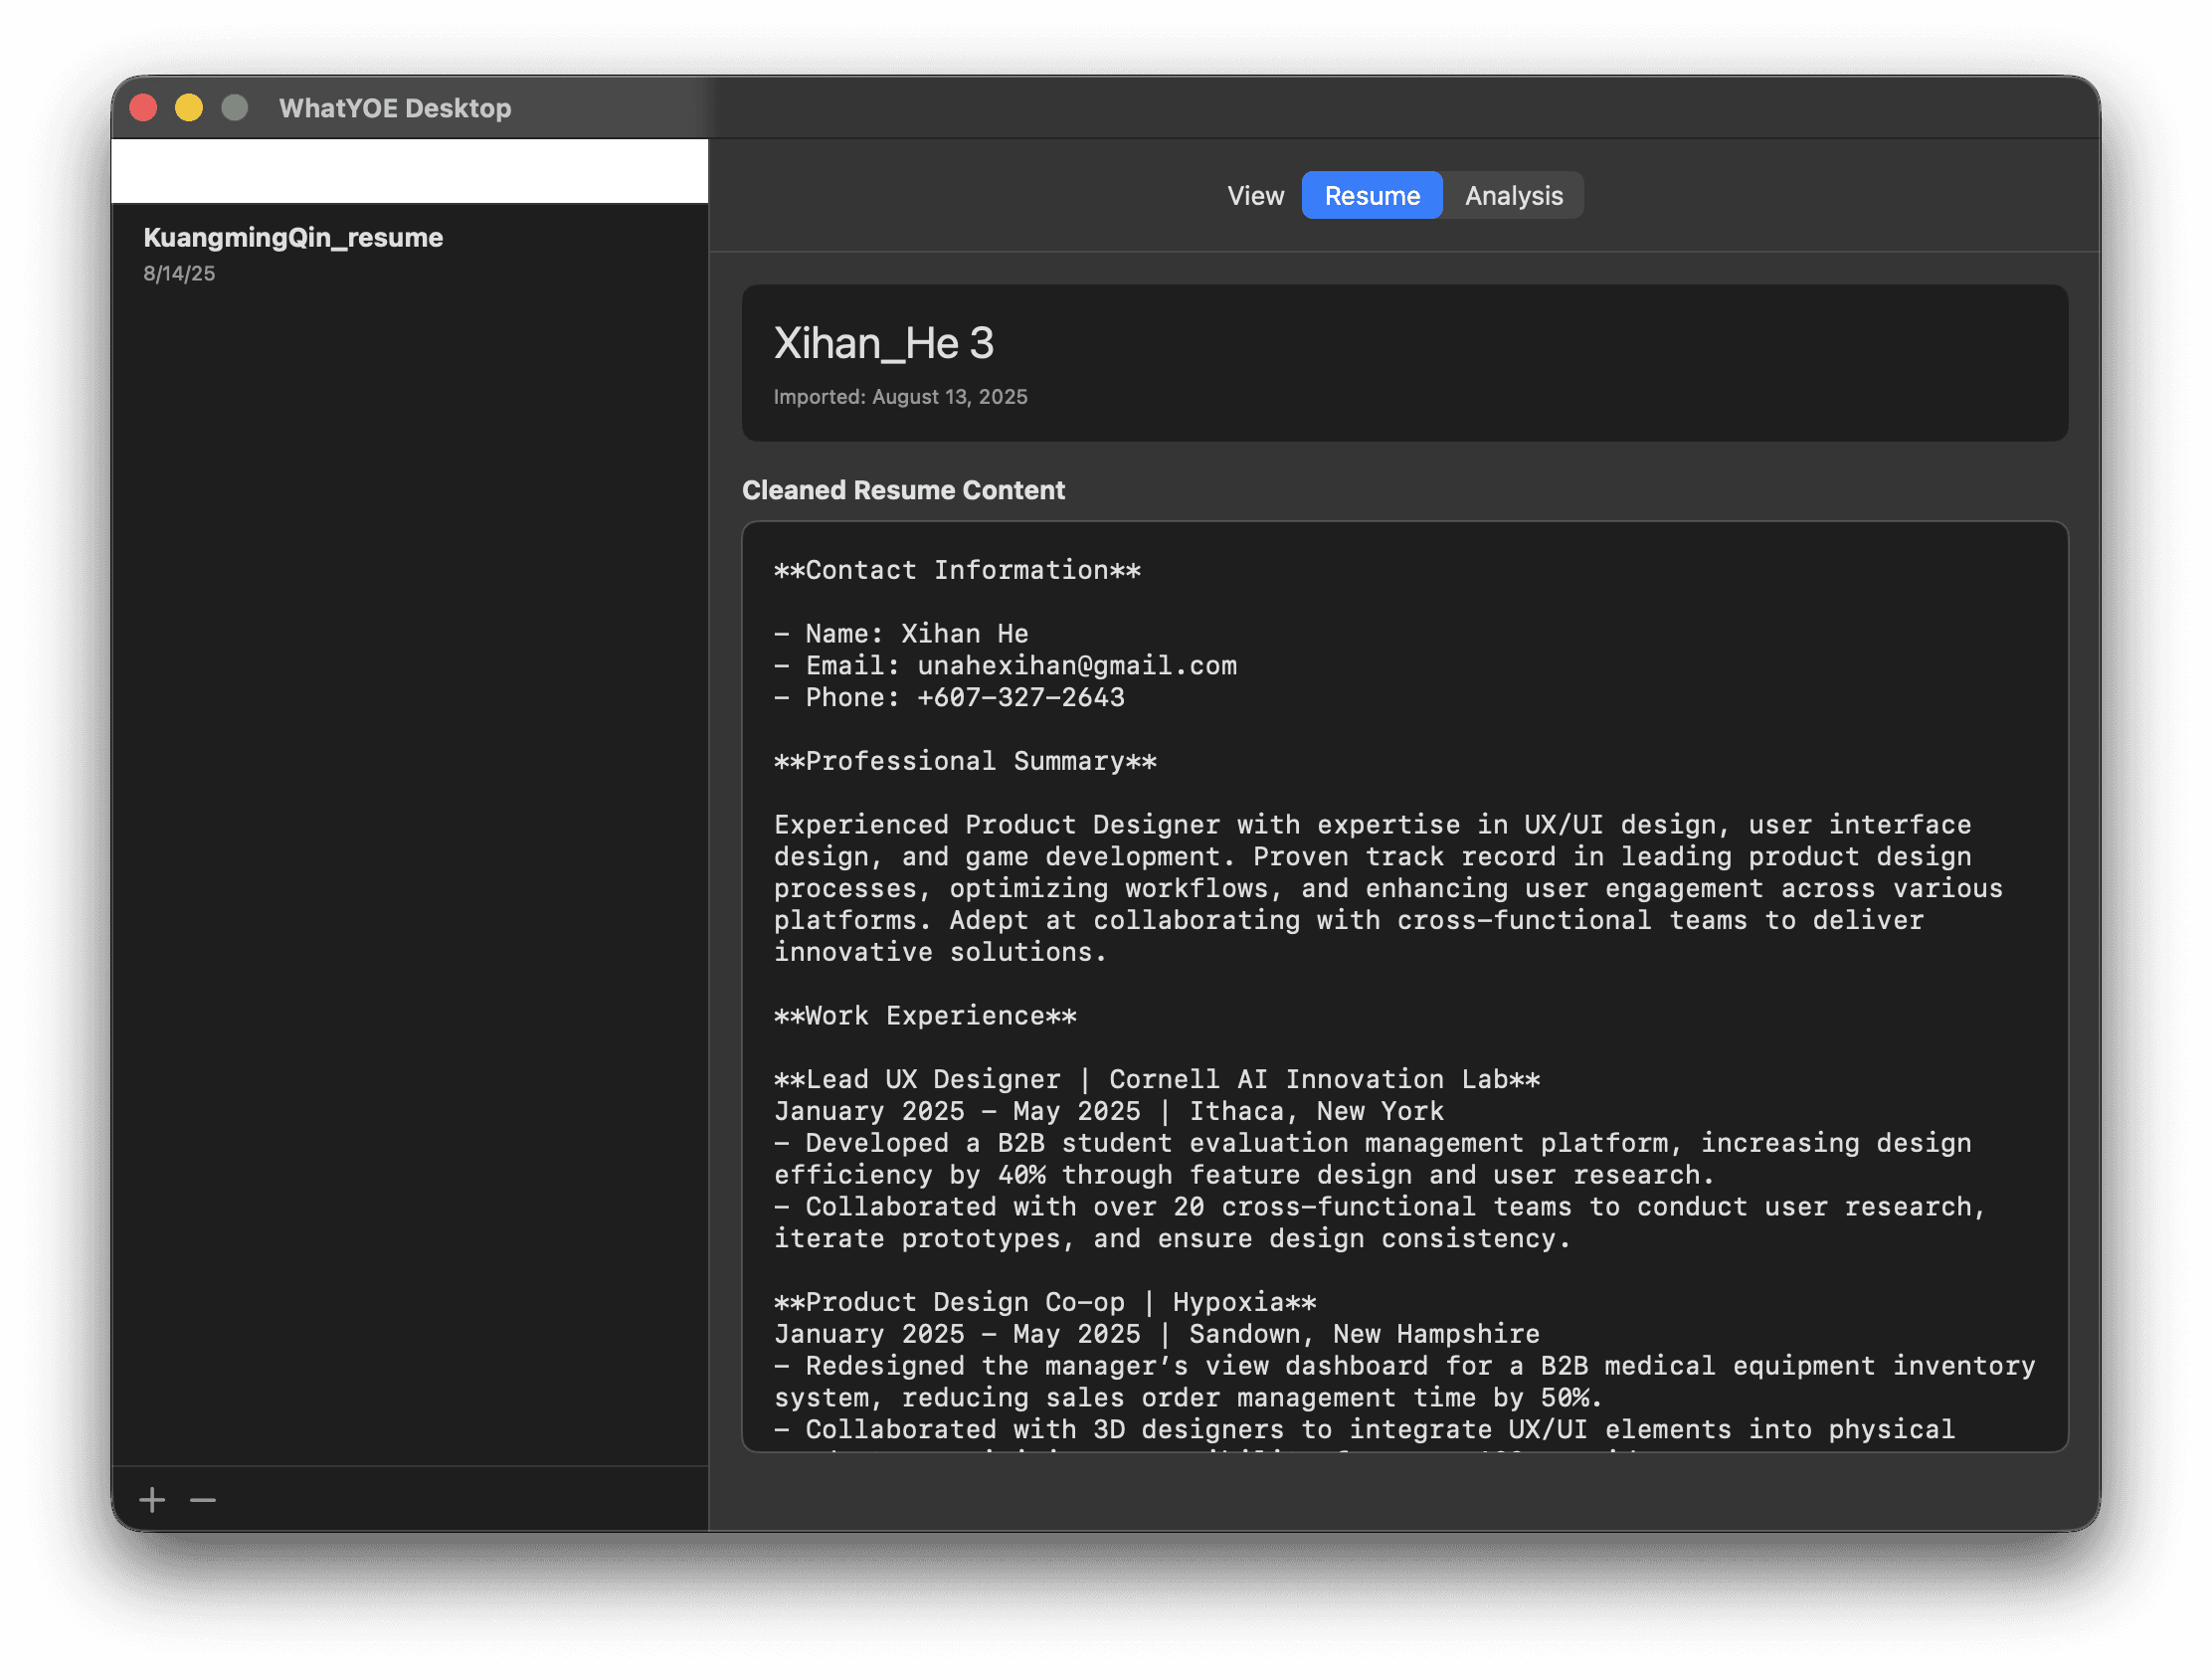The height and width of the screenshot is (1679, 2212).
Task: Click the grey zoom window button
Action: [235, 108]
